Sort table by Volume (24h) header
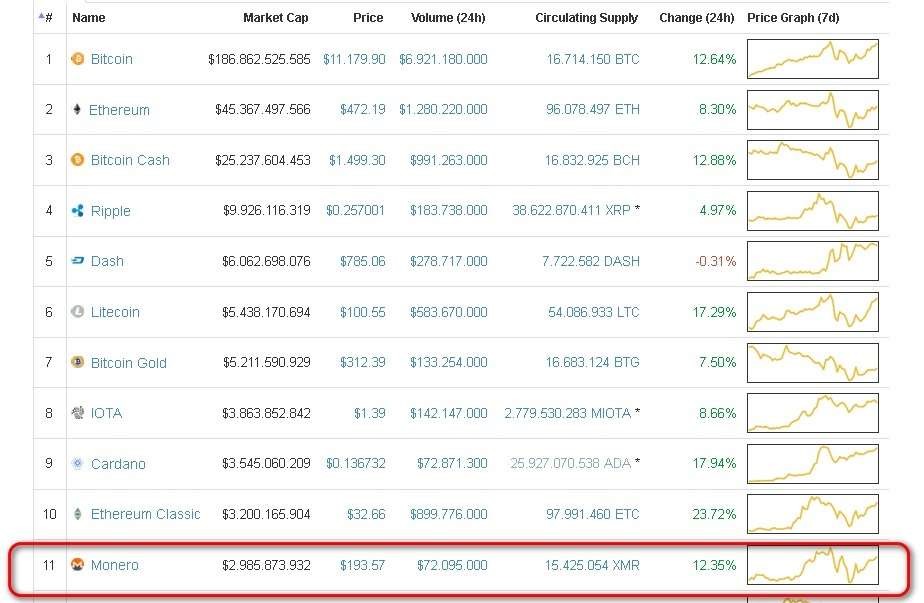The image size is (924, 603). pyautogui.click(x=449, y=18)
